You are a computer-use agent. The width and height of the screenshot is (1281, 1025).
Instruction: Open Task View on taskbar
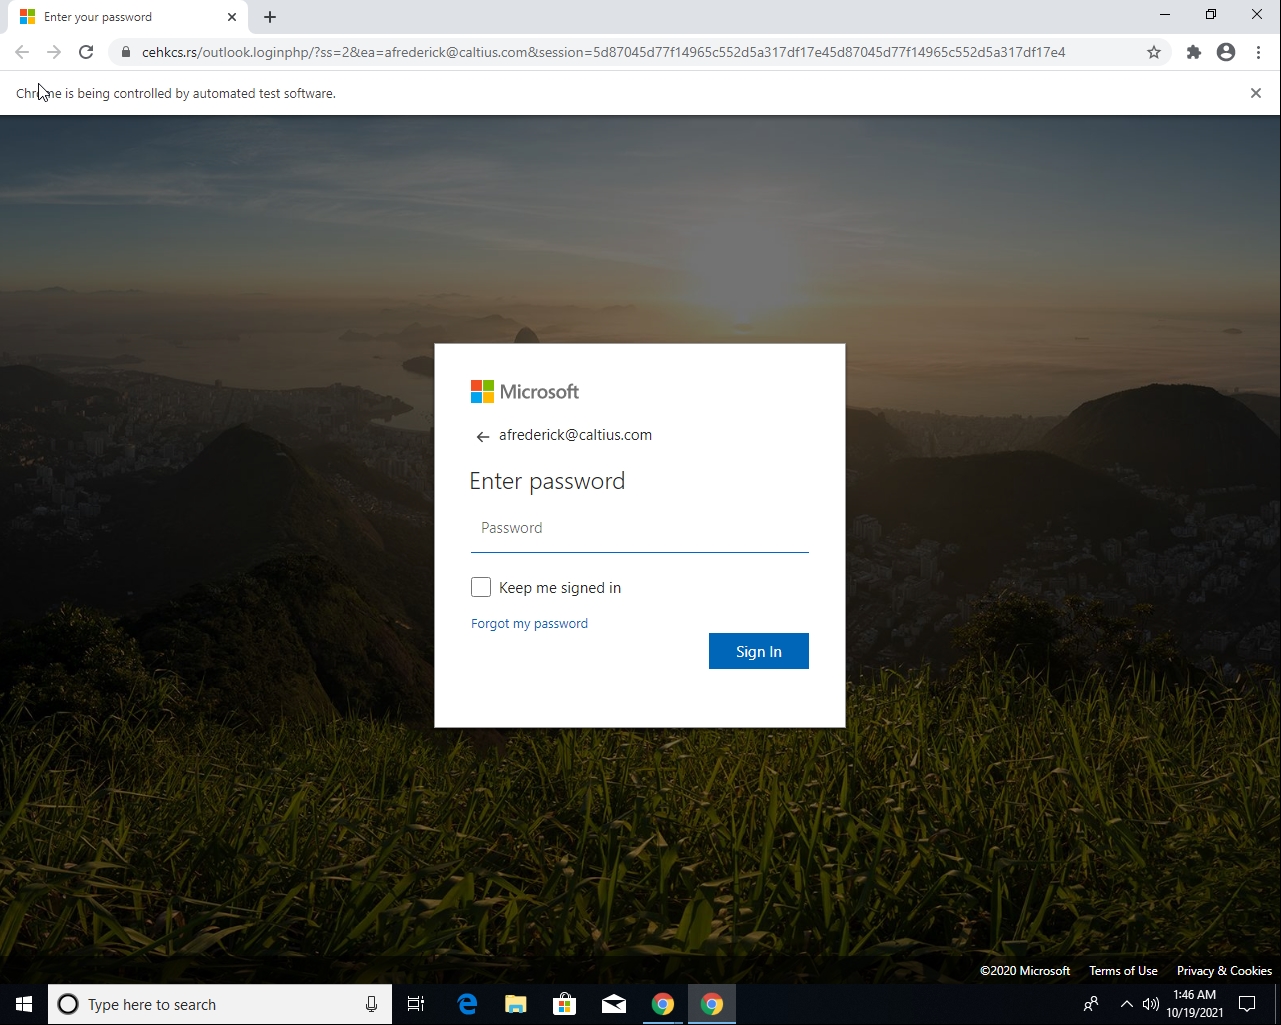tap(416, 1004)
